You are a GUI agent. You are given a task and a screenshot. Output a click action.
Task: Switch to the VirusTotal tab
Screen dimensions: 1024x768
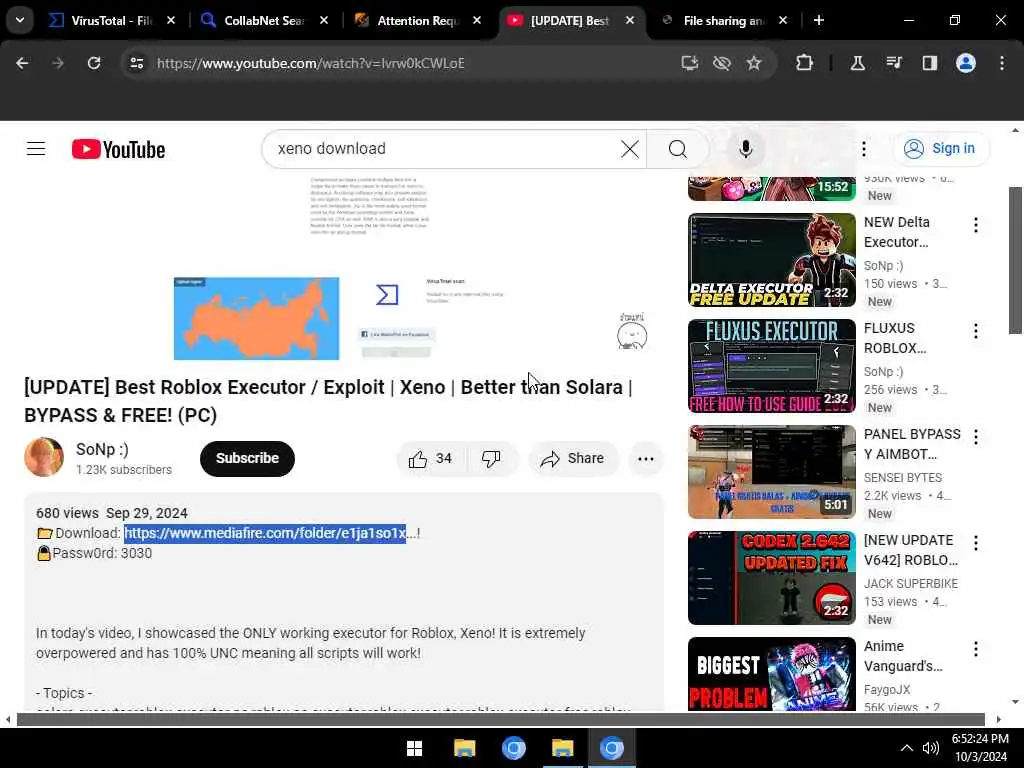point(112,20)
